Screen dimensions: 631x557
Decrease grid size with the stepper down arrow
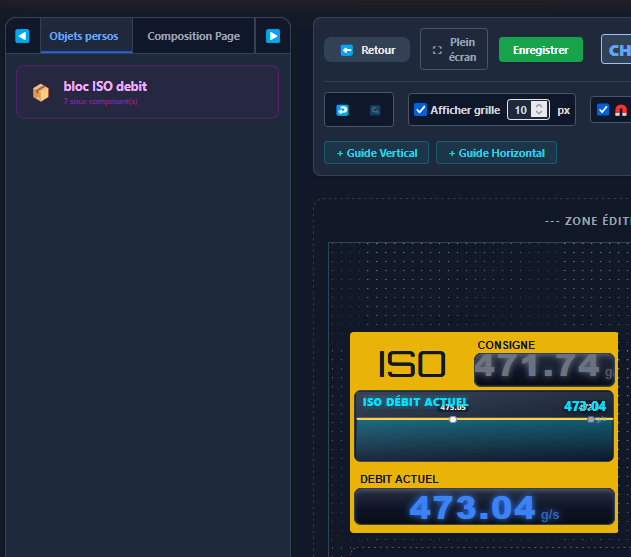(x=539, y=113)
